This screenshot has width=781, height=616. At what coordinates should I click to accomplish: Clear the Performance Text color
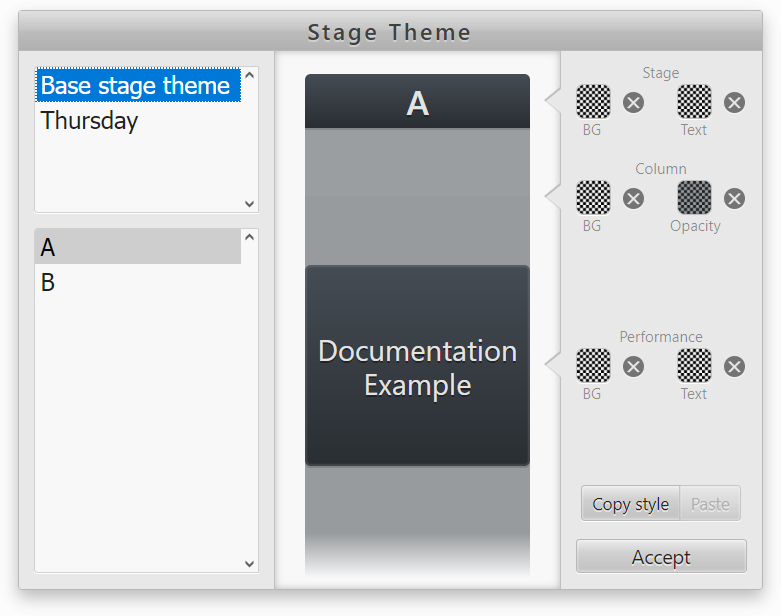[x=734, y=366]
